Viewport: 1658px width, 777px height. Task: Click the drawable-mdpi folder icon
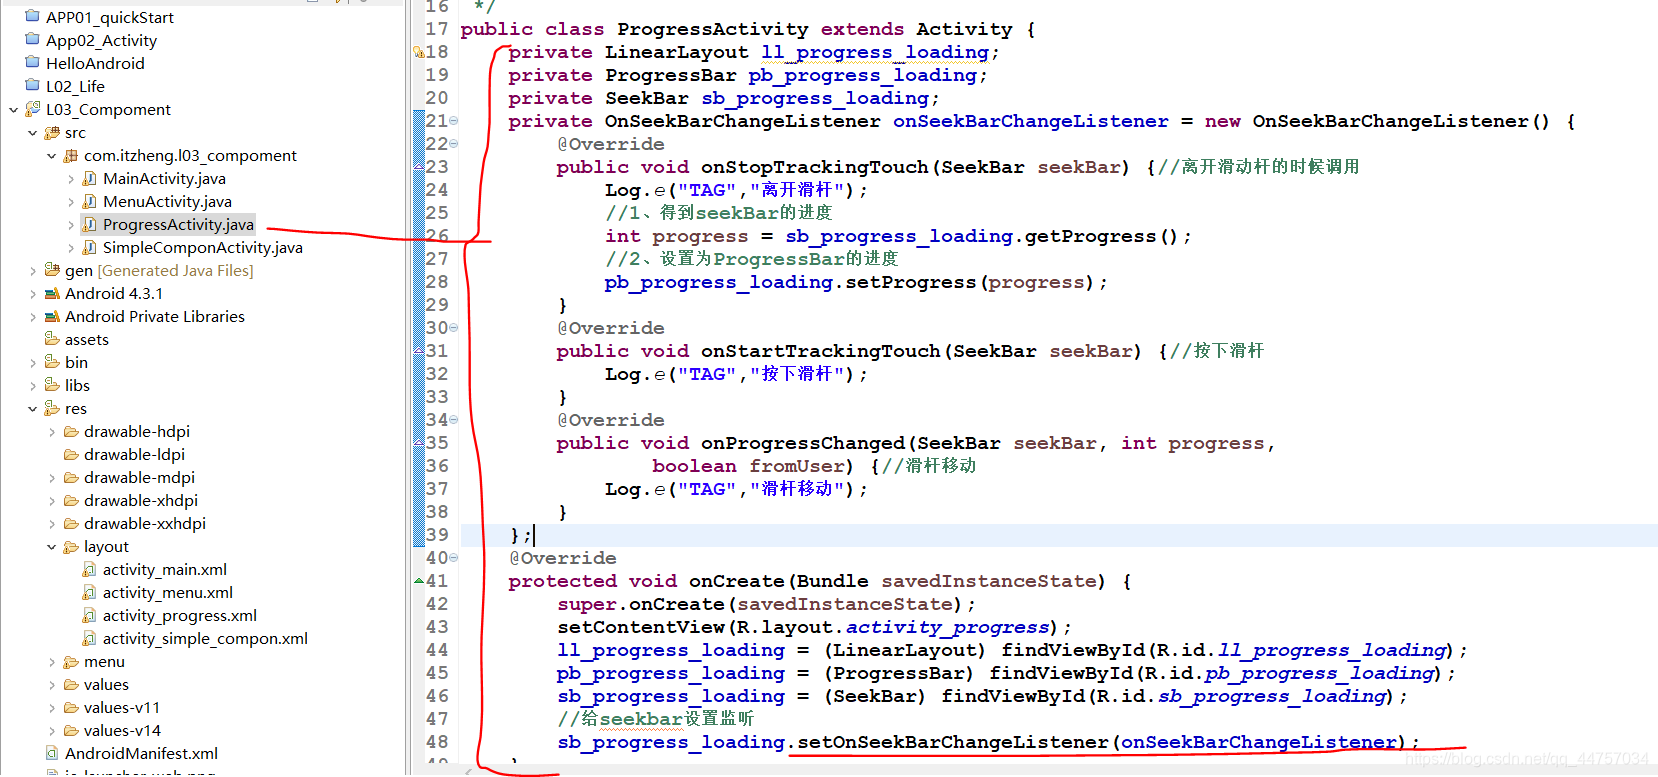[71, 477]
